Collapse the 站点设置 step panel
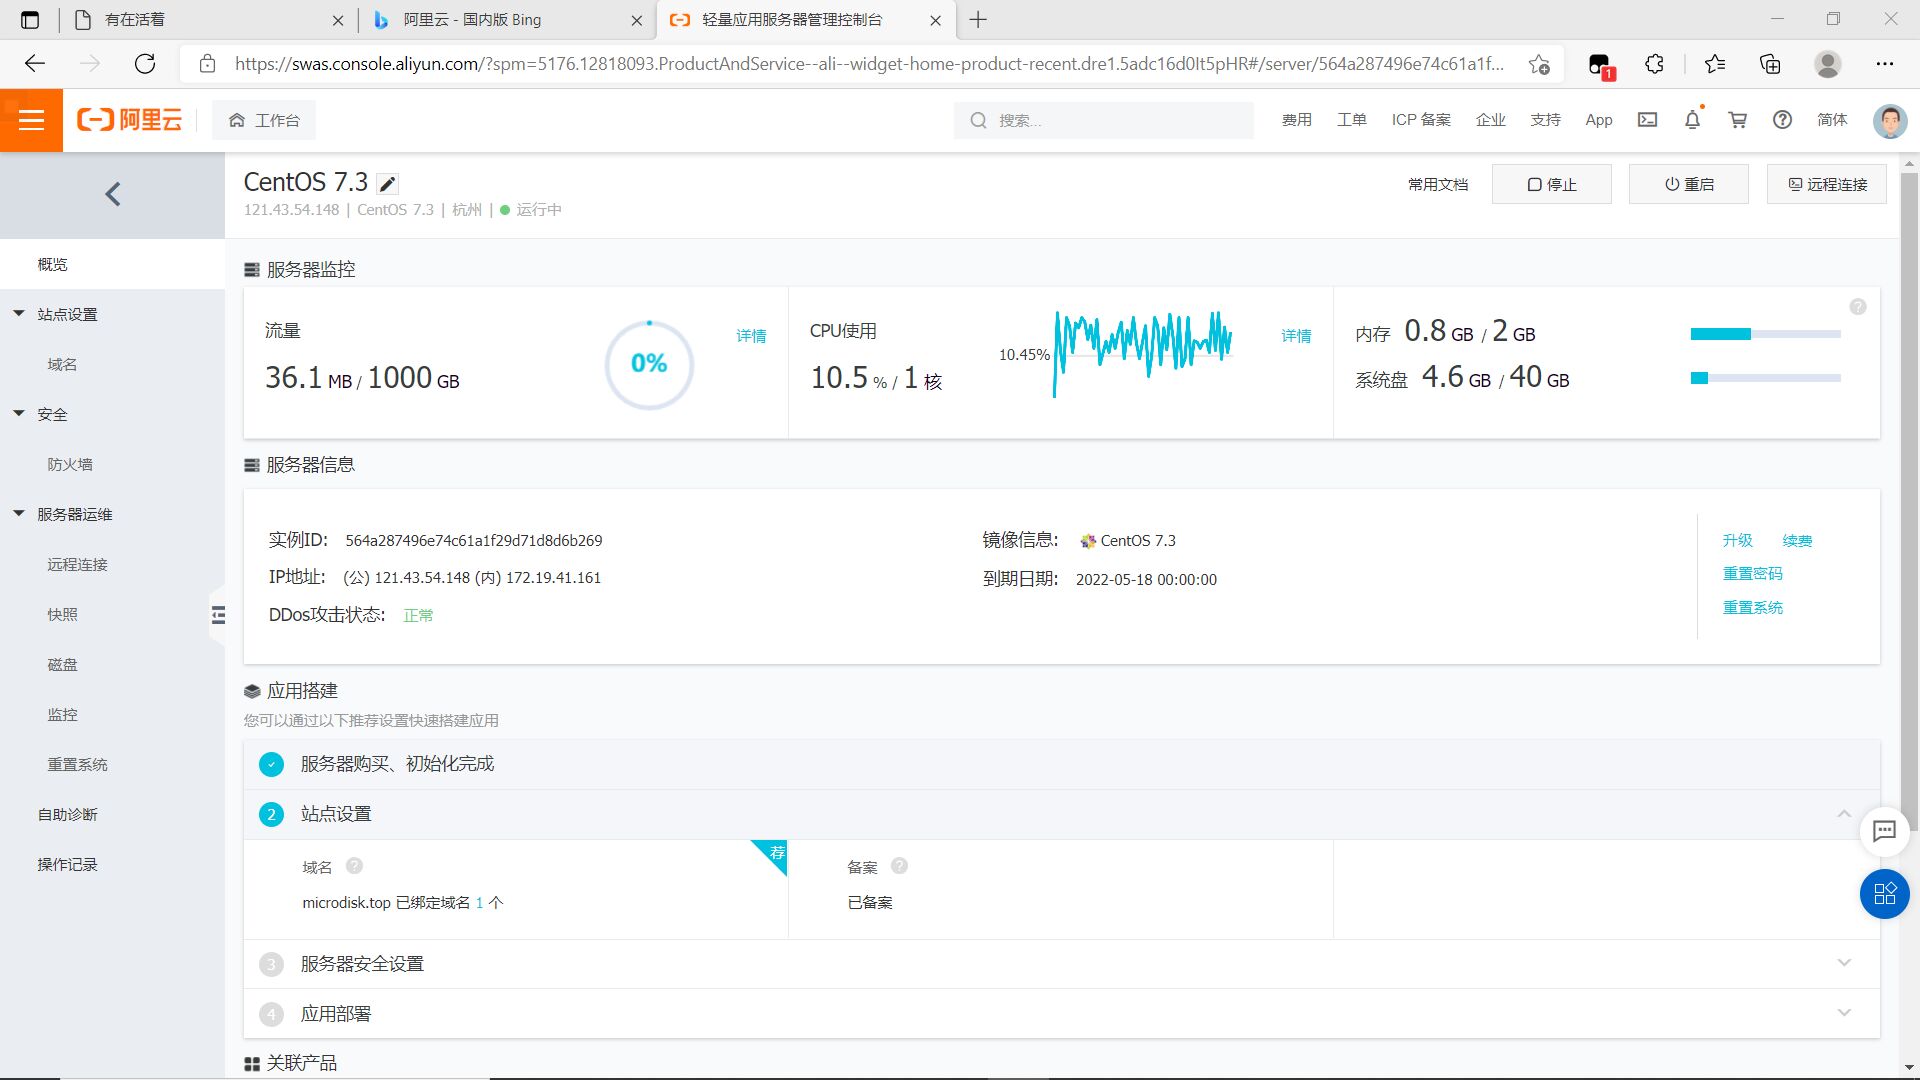The height and width of the screenshot is (1080, 1920). point(1844,814)
